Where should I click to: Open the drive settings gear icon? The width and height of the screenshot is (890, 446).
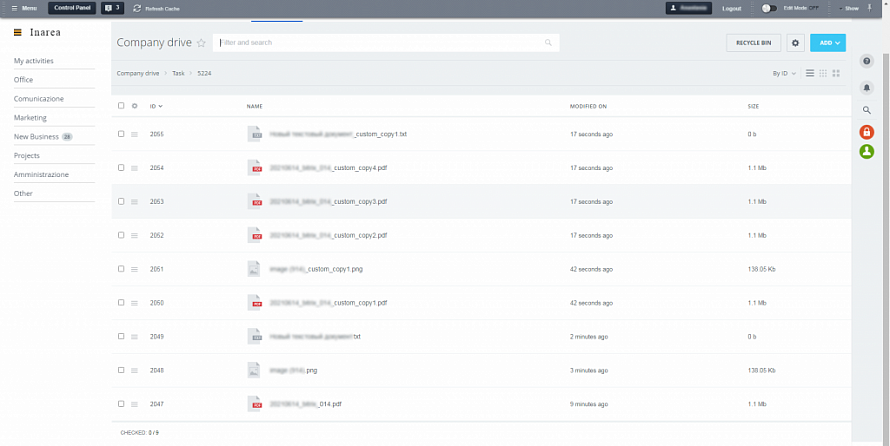coord(795,43)
